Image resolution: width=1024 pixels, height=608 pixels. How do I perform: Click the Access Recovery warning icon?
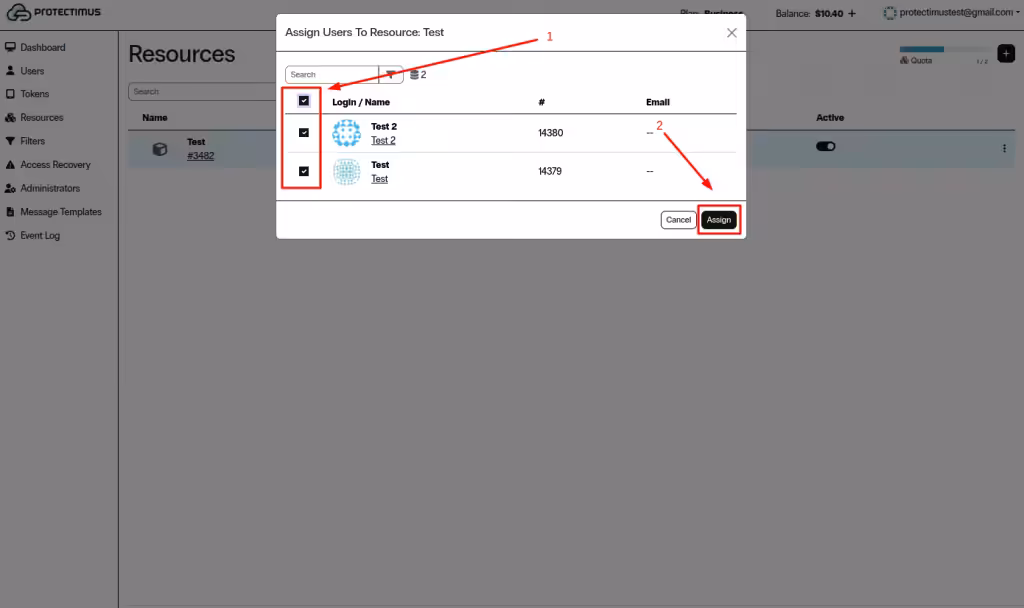click(x=10, y=165)
